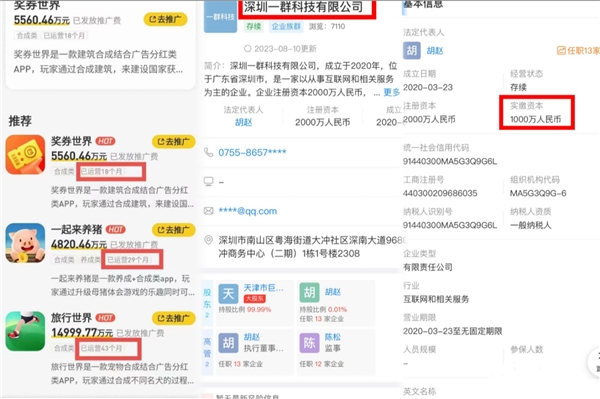This screenshot has height=399, width=600.
Task: Click the 4820.46万元 amount
Action: (x=79, y=244)
